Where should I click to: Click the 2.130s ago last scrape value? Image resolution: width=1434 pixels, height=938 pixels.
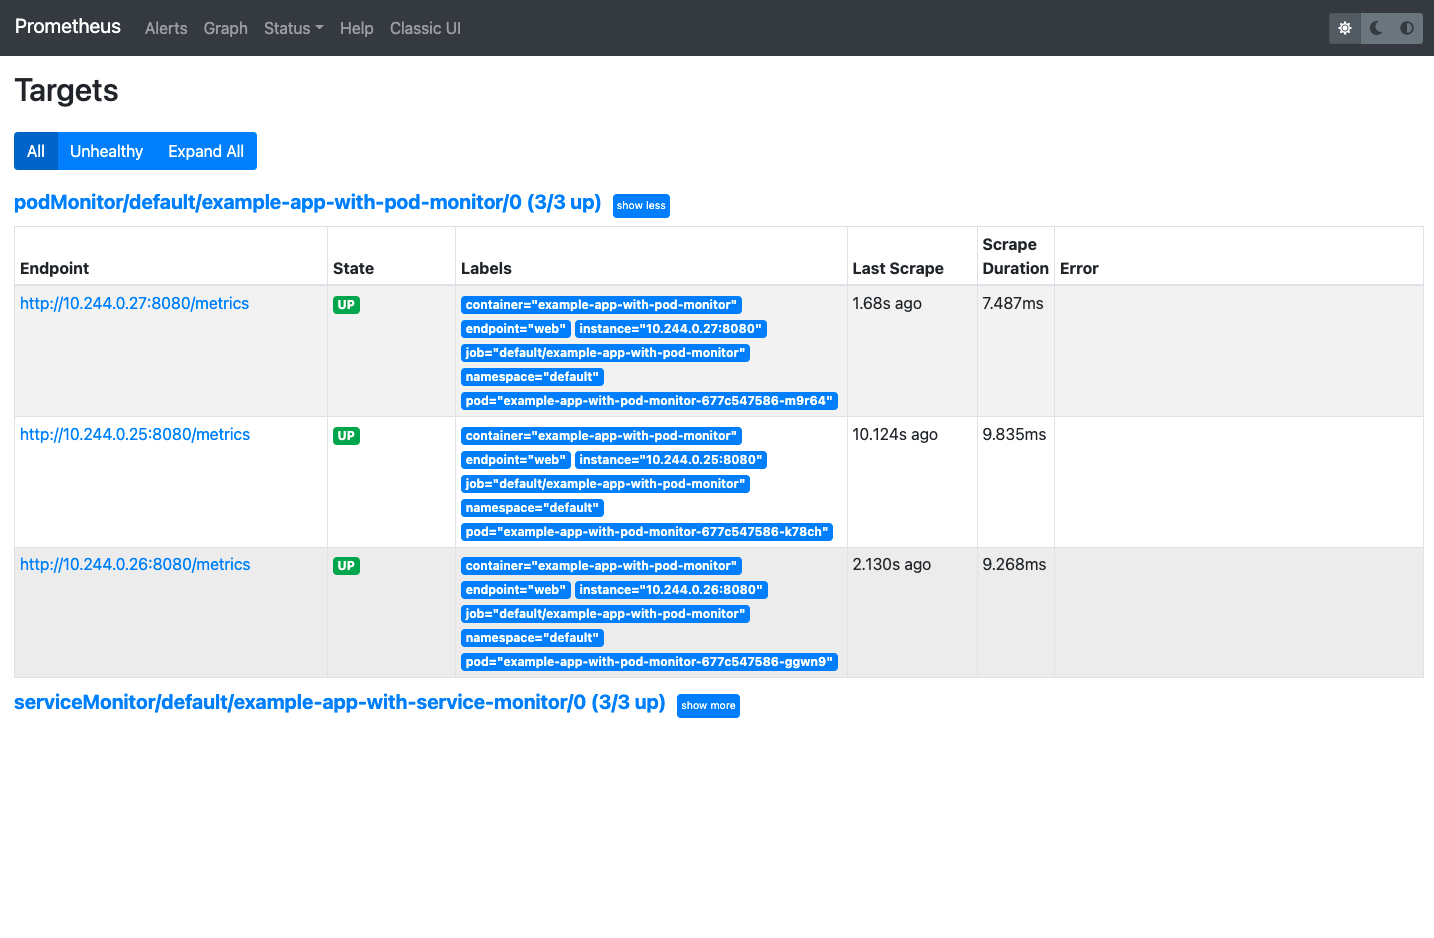[892, 564]
